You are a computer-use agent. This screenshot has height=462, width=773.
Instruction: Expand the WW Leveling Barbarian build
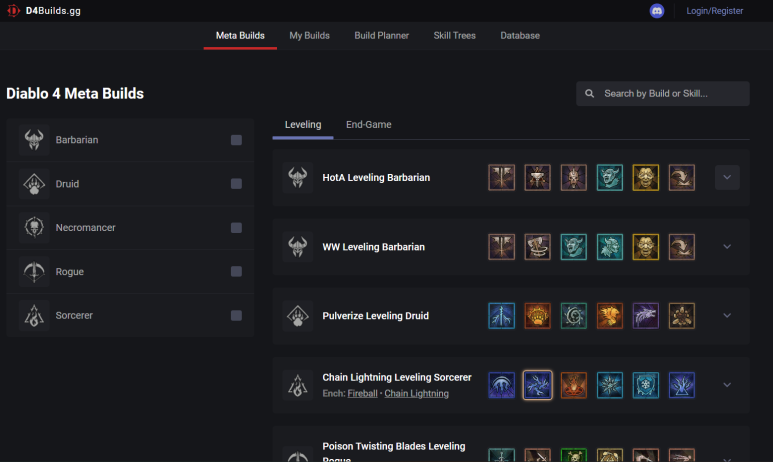[x=727, y=247]
